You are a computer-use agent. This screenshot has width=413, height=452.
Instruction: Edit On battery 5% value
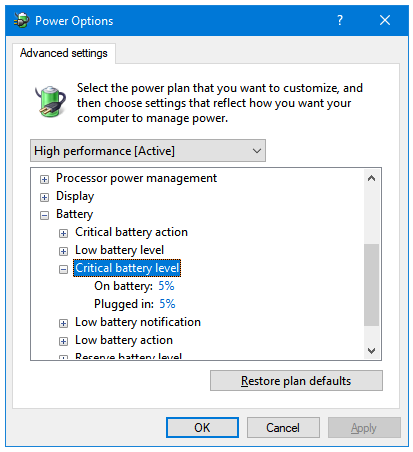point(166,286)
